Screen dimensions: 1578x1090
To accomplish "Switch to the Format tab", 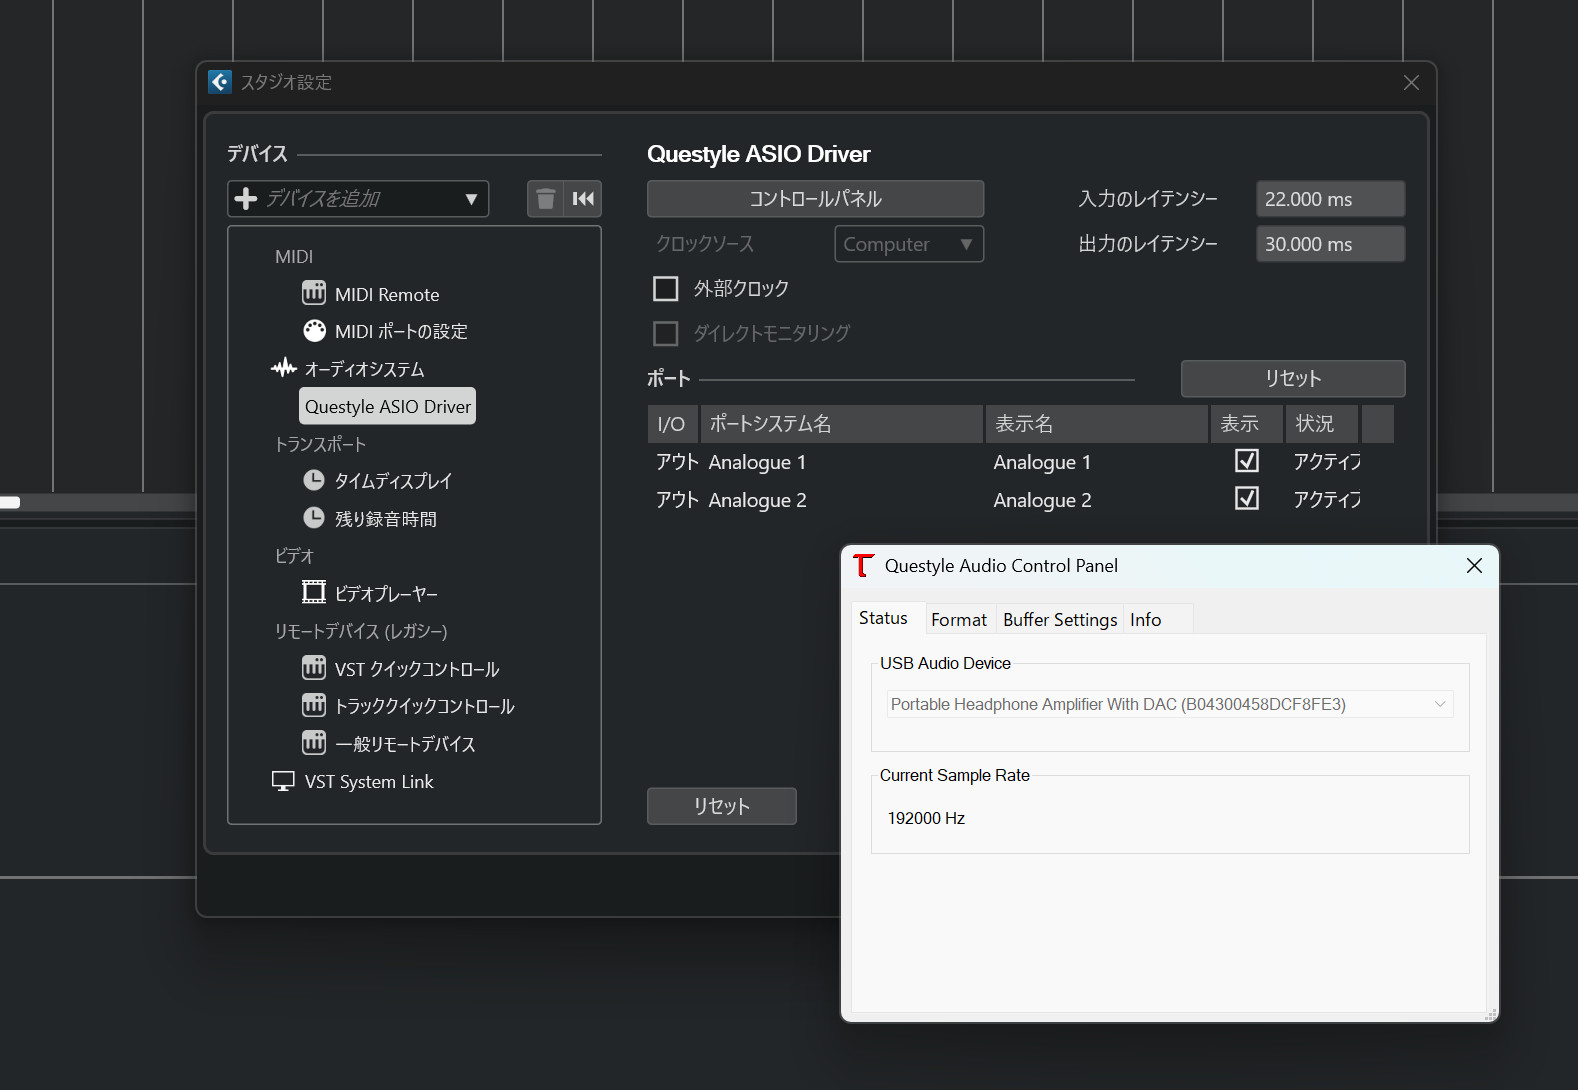I will pyautogui.click(x=958, y=620).
